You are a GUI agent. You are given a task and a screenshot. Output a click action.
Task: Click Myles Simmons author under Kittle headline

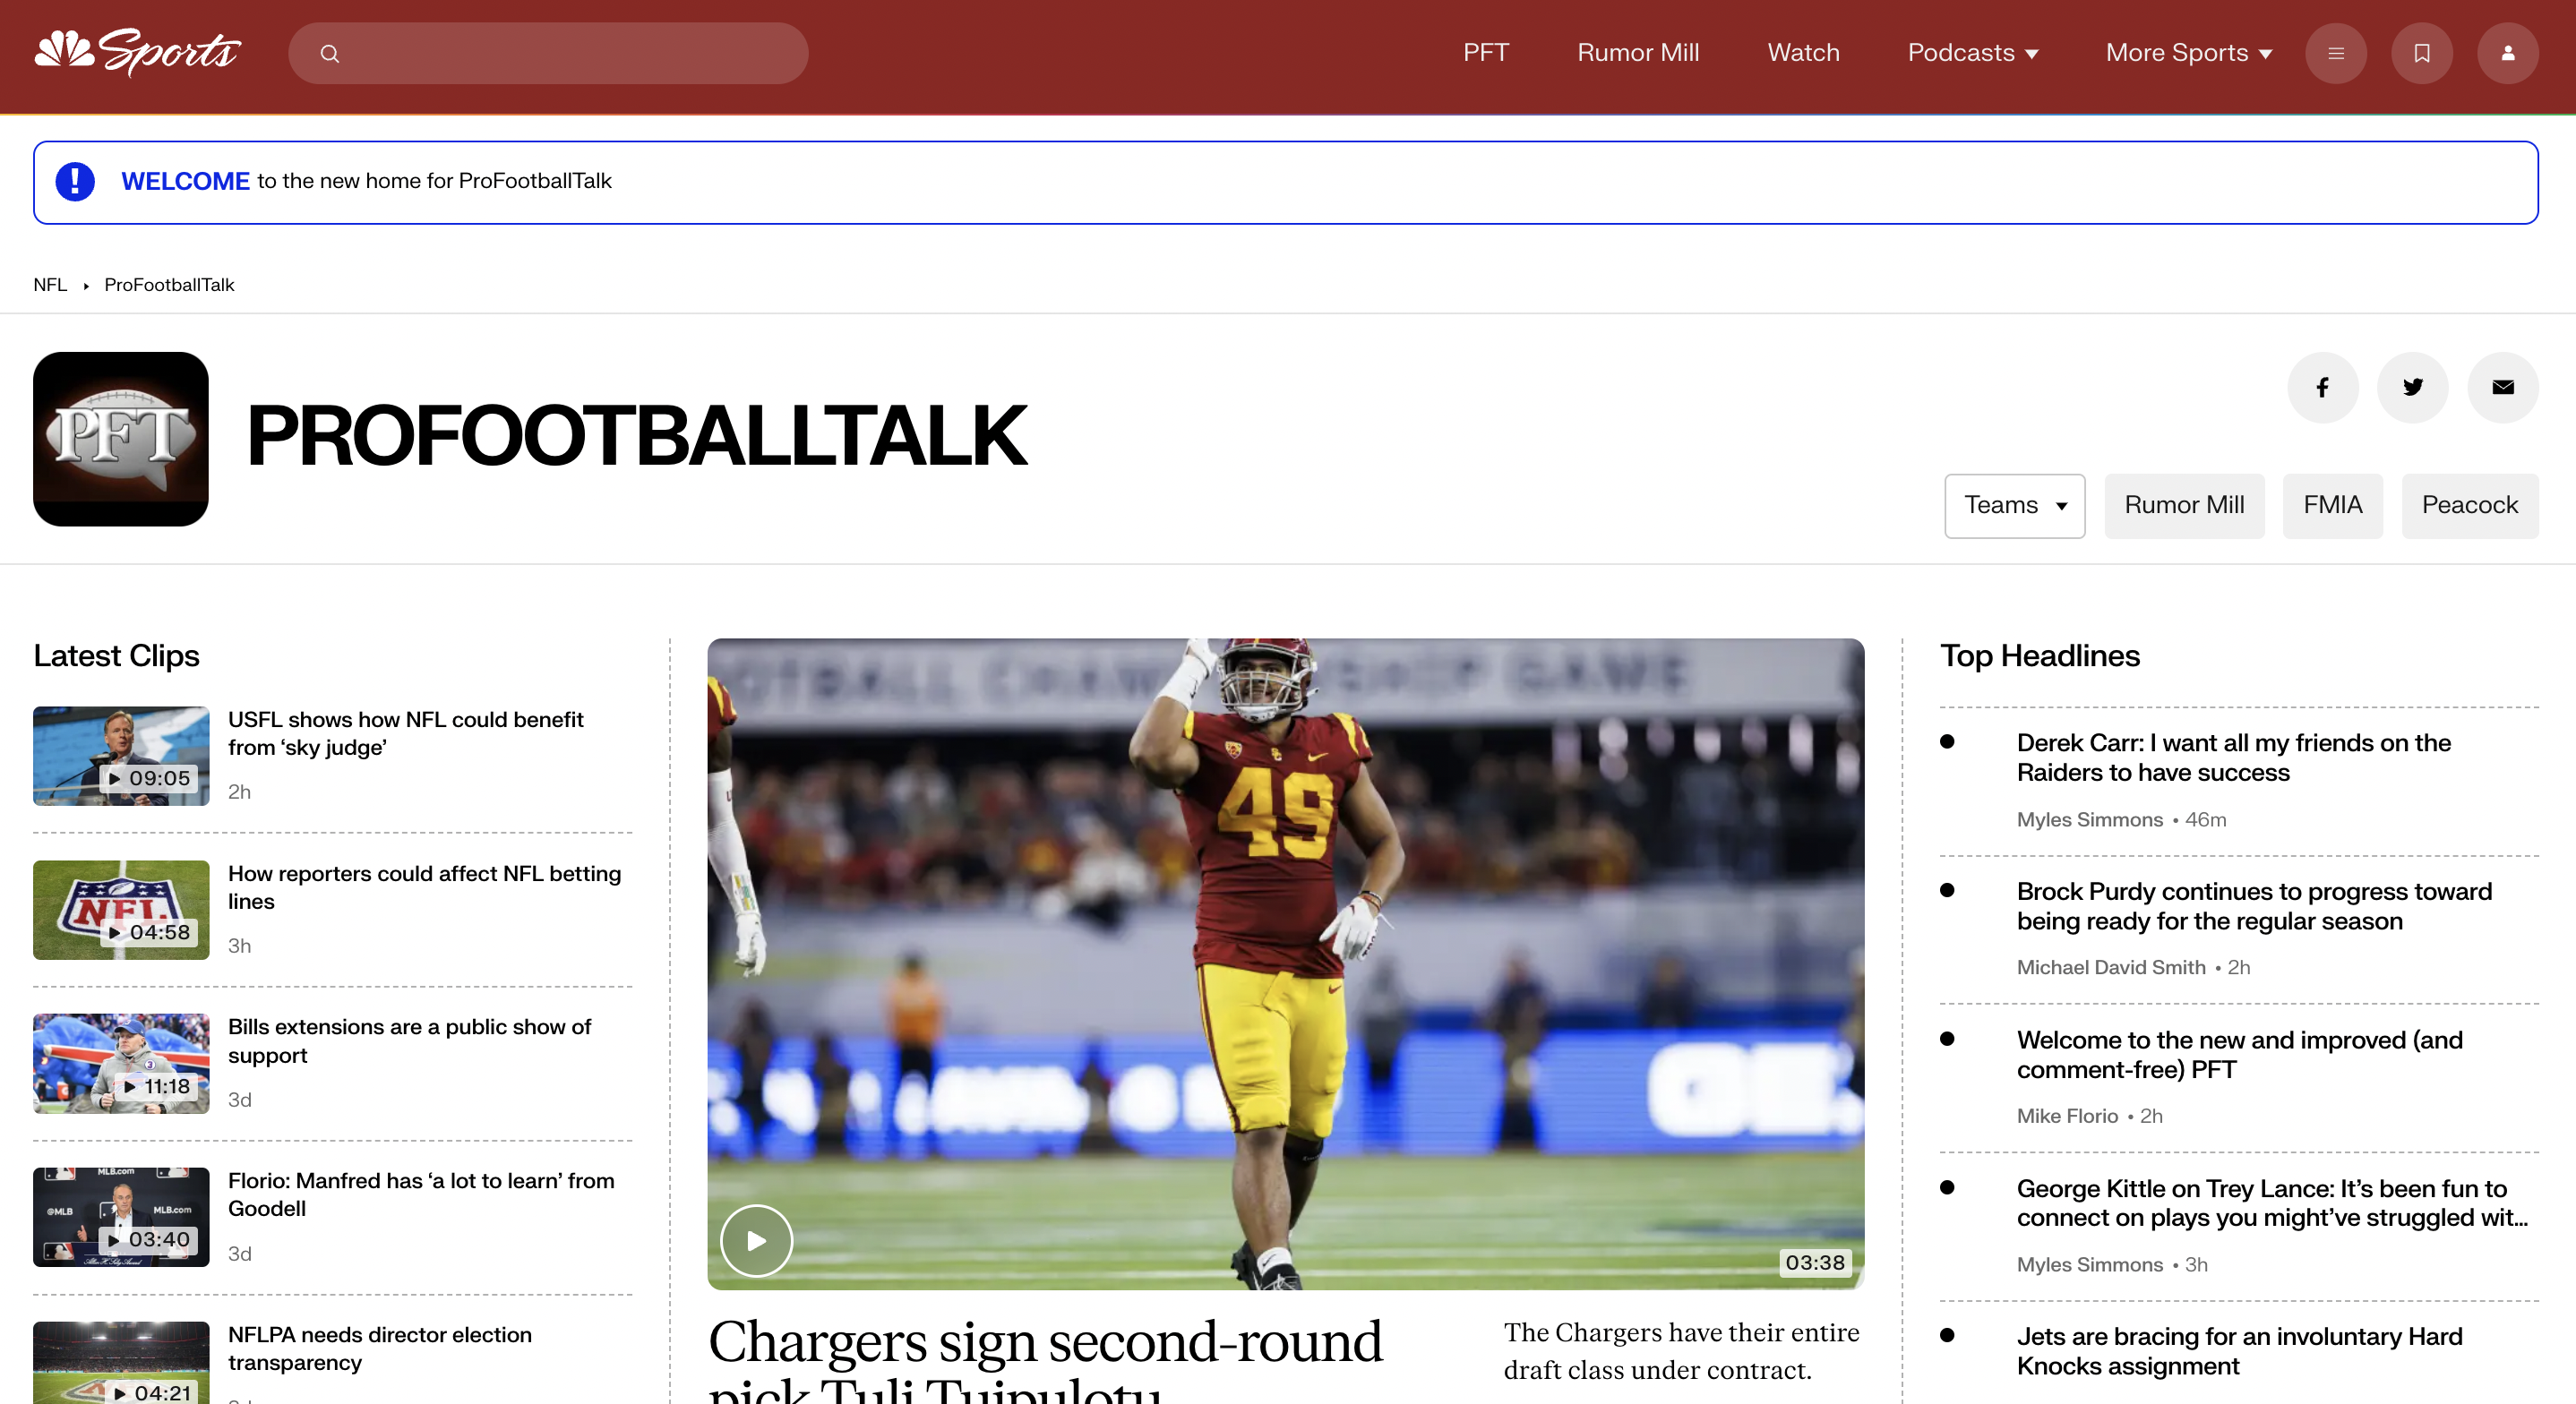2090,1265
